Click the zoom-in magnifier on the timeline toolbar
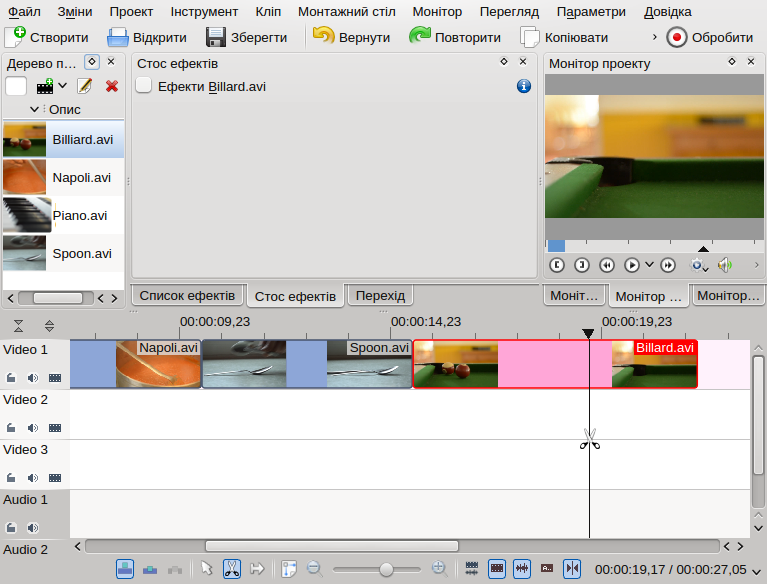Screen dimensions: 767x584 pyautogui.click(x=438, y=568)
